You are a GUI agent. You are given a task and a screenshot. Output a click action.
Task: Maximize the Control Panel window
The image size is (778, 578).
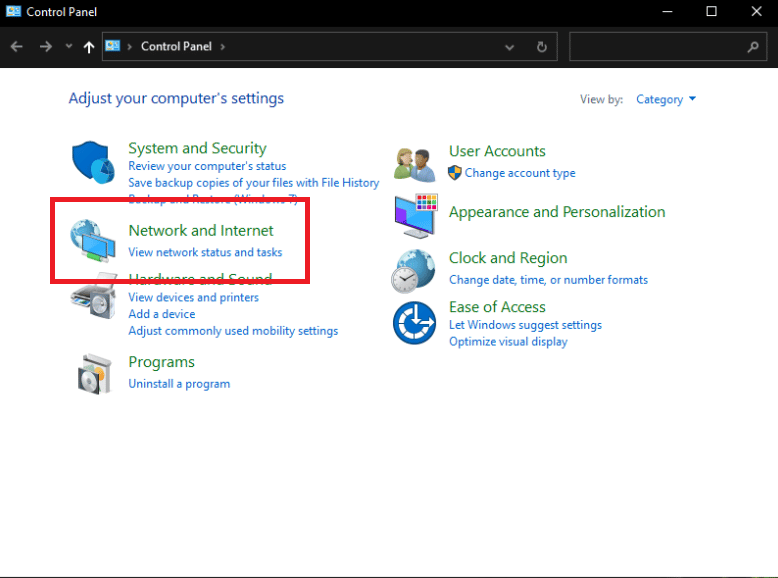click(712, 11)
